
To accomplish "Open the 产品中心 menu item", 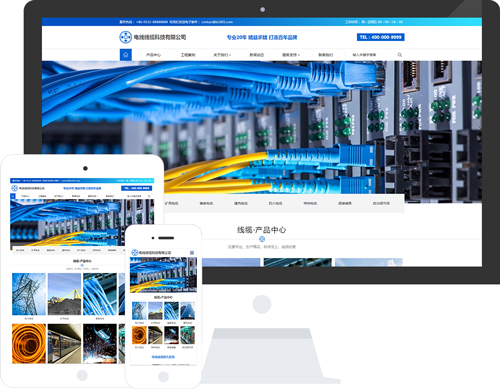I will 153,55.
